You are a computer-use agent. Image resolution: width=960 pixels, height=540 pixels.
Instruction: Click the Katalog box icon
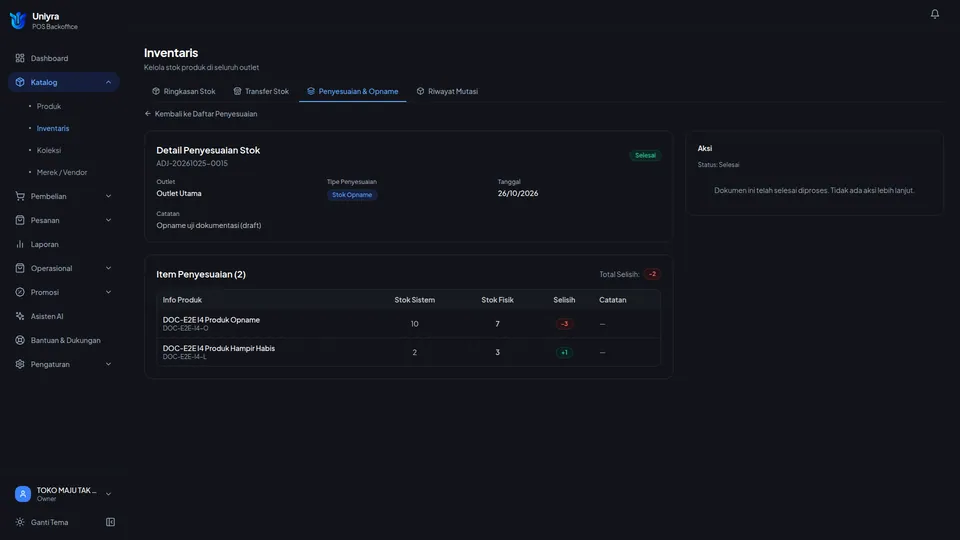tap(20, 82)
